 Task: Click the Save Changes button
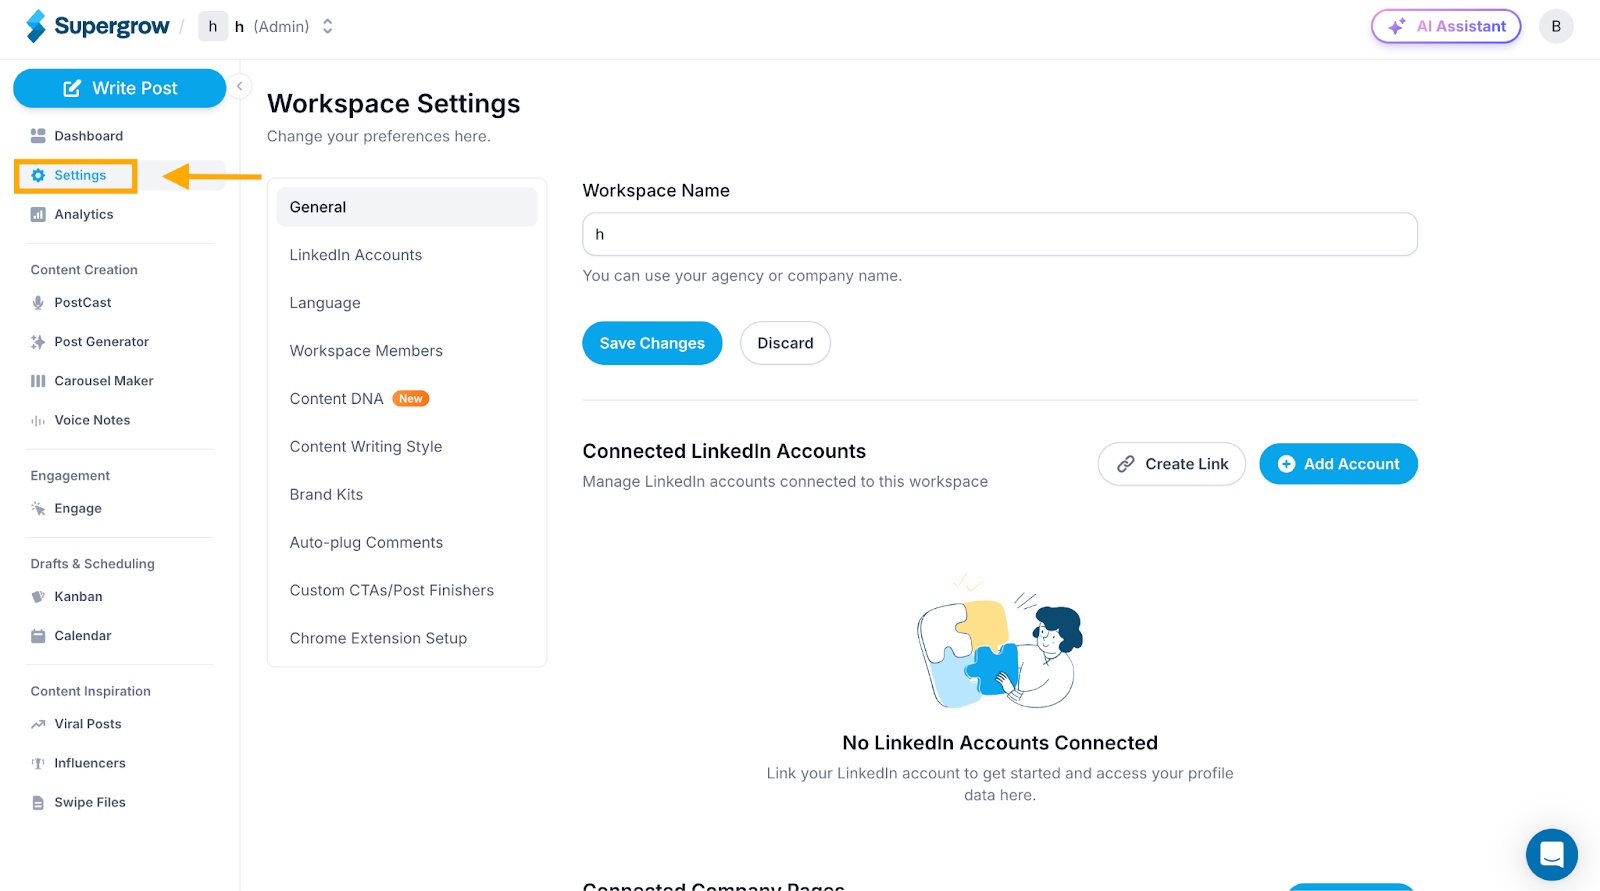pos(652,343)
